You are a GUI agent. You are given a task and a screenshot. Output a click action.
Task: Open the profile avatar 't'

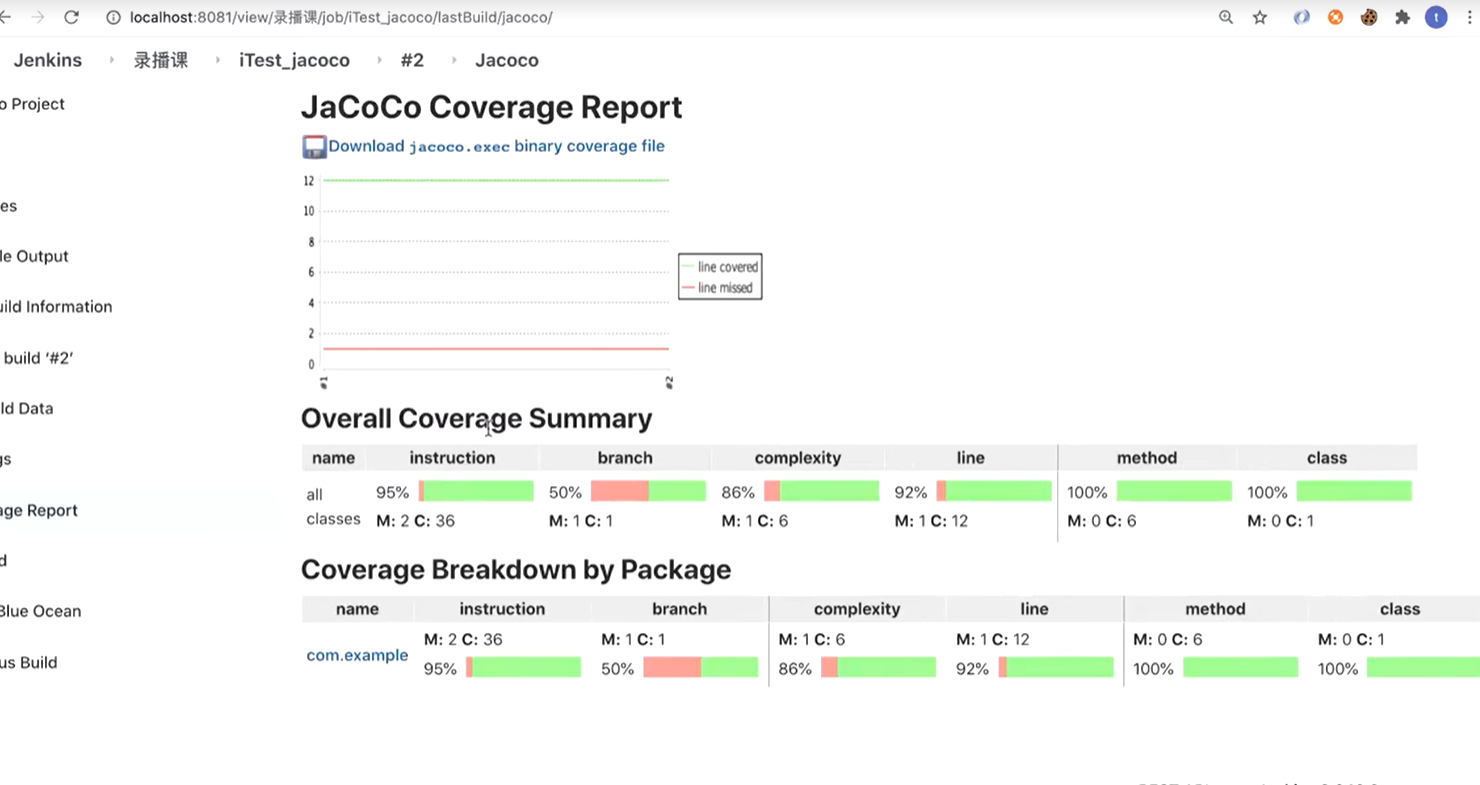(x=1436, y=17)
